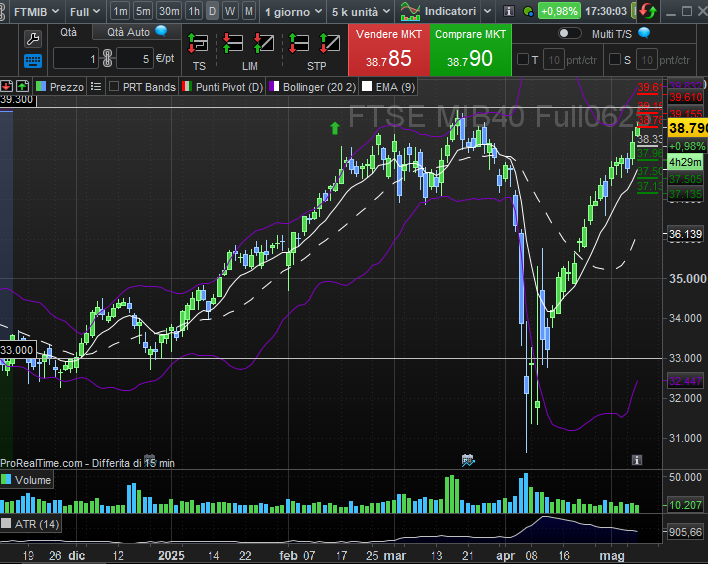Screen dimensions: 708x564
Task: Place a buy limit order (LIM left icon)
Action: coord(233,44)
